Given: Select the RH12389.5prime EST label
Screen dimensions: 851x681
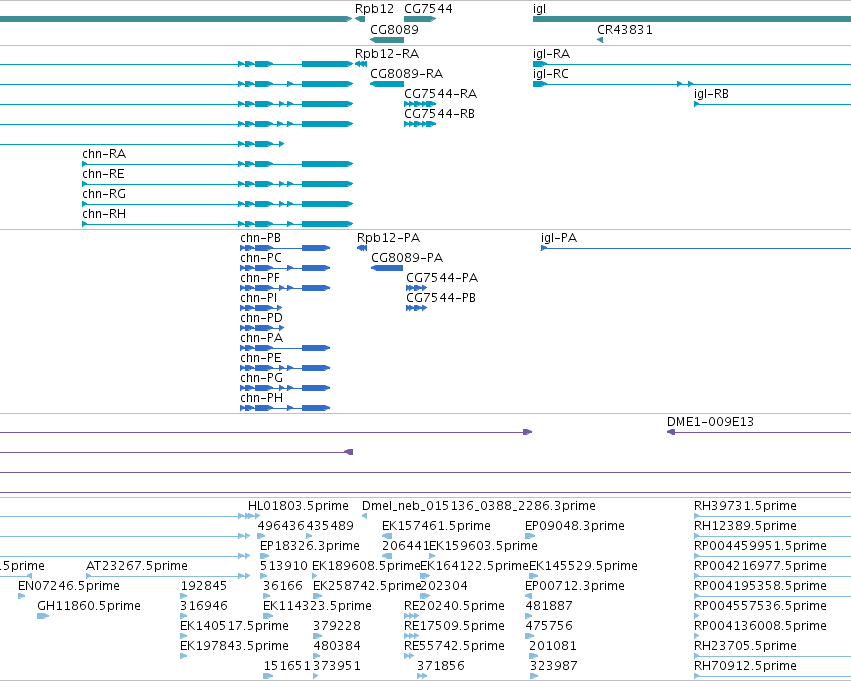Looking at the screenshot, I should (745, 526).
